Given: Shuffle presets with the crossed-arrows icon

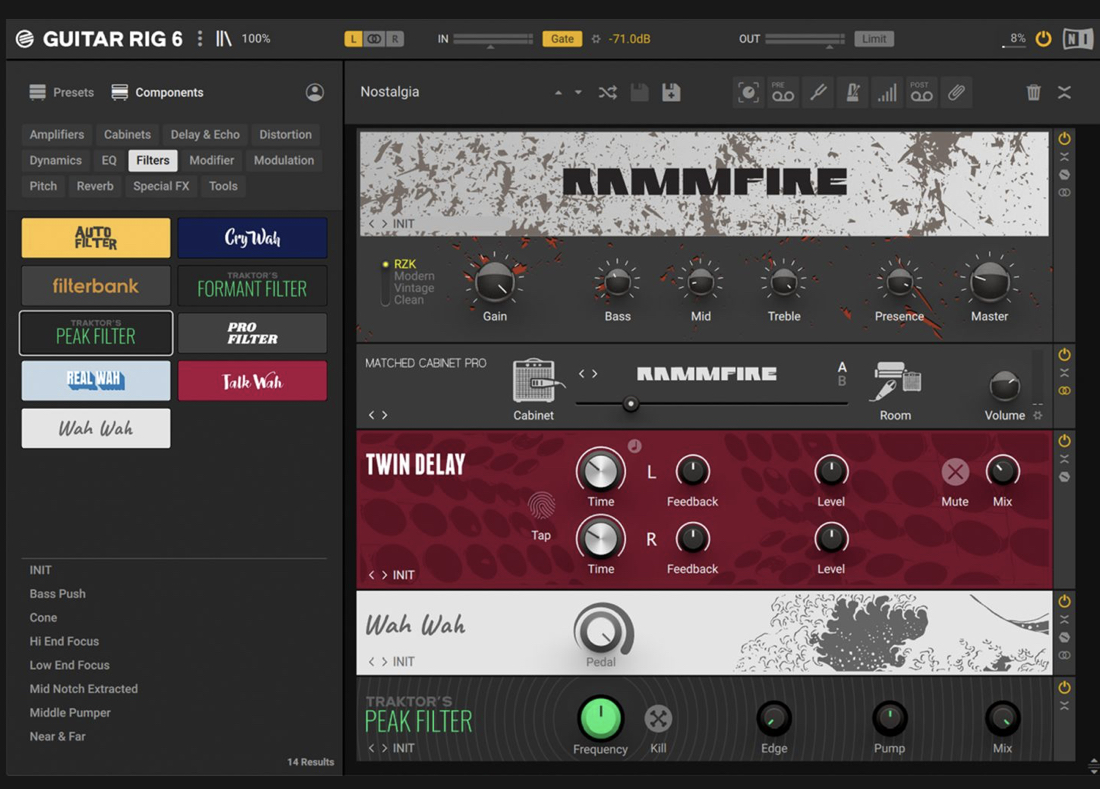Looking at the screenshot, I should tap(608, 93).
